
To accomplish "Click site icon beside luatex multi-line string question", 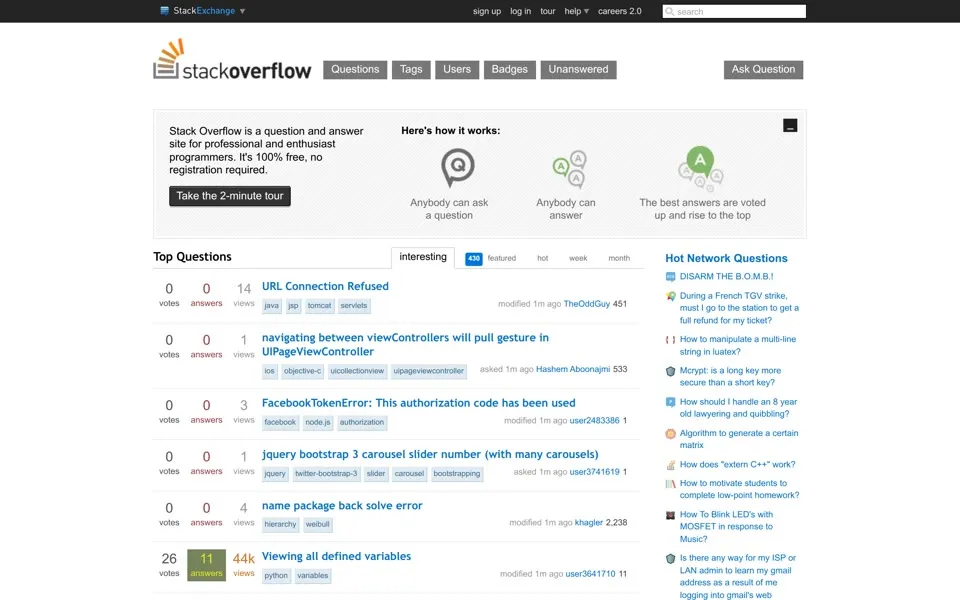I will [x=670, y=340].
